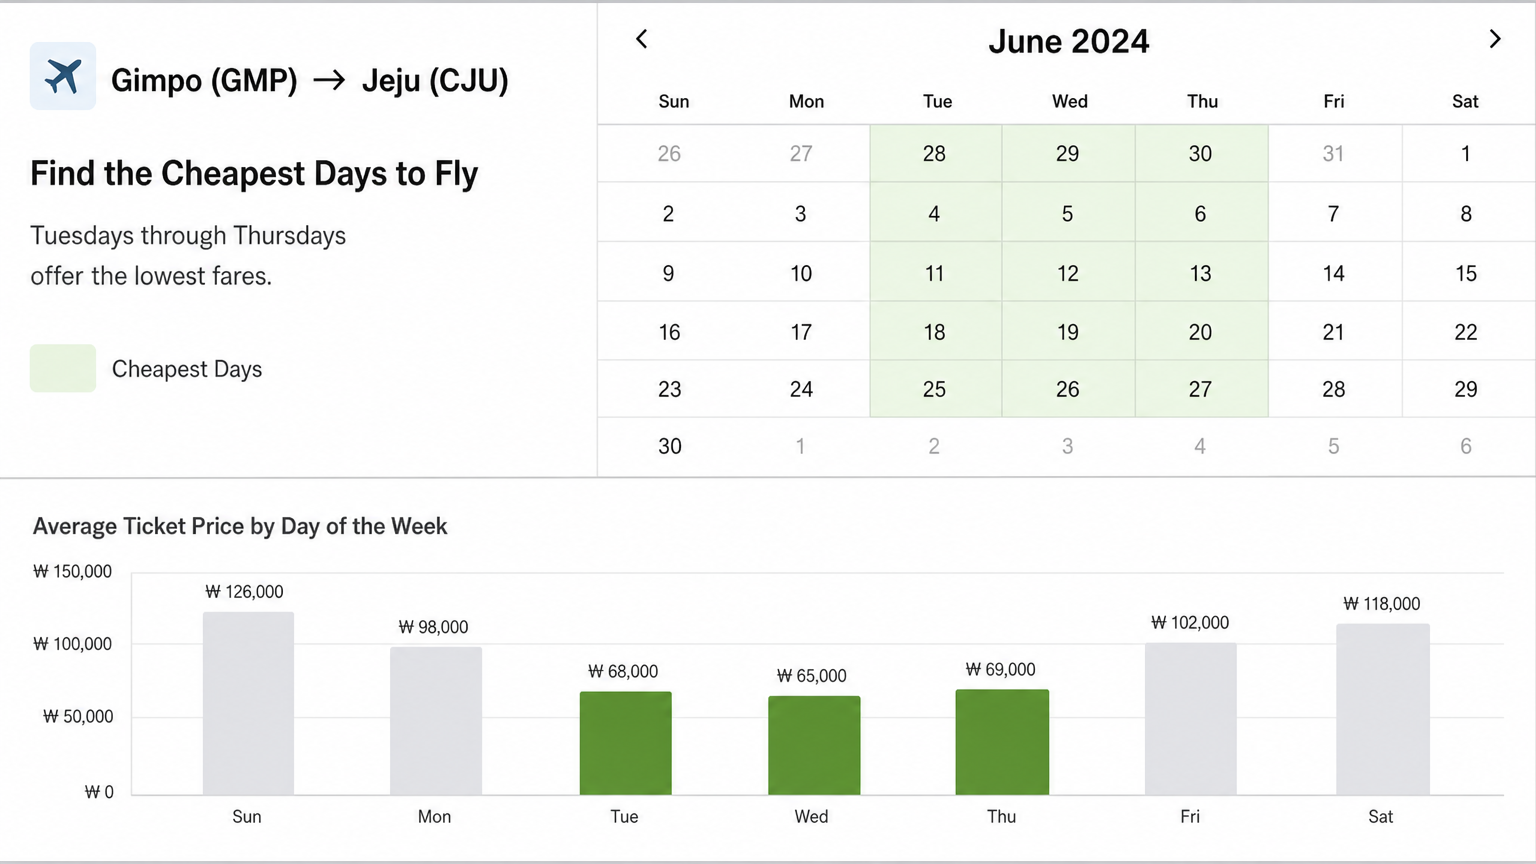
Task: Click the Sunday ₩126,000 bar
Action: (x=248, y=703)
